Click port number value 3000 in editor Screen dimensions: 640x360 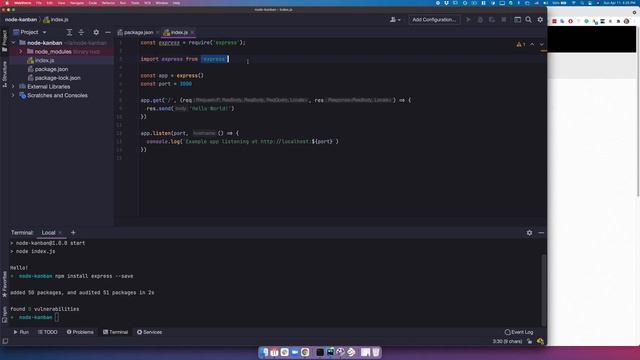pos(185,84)
